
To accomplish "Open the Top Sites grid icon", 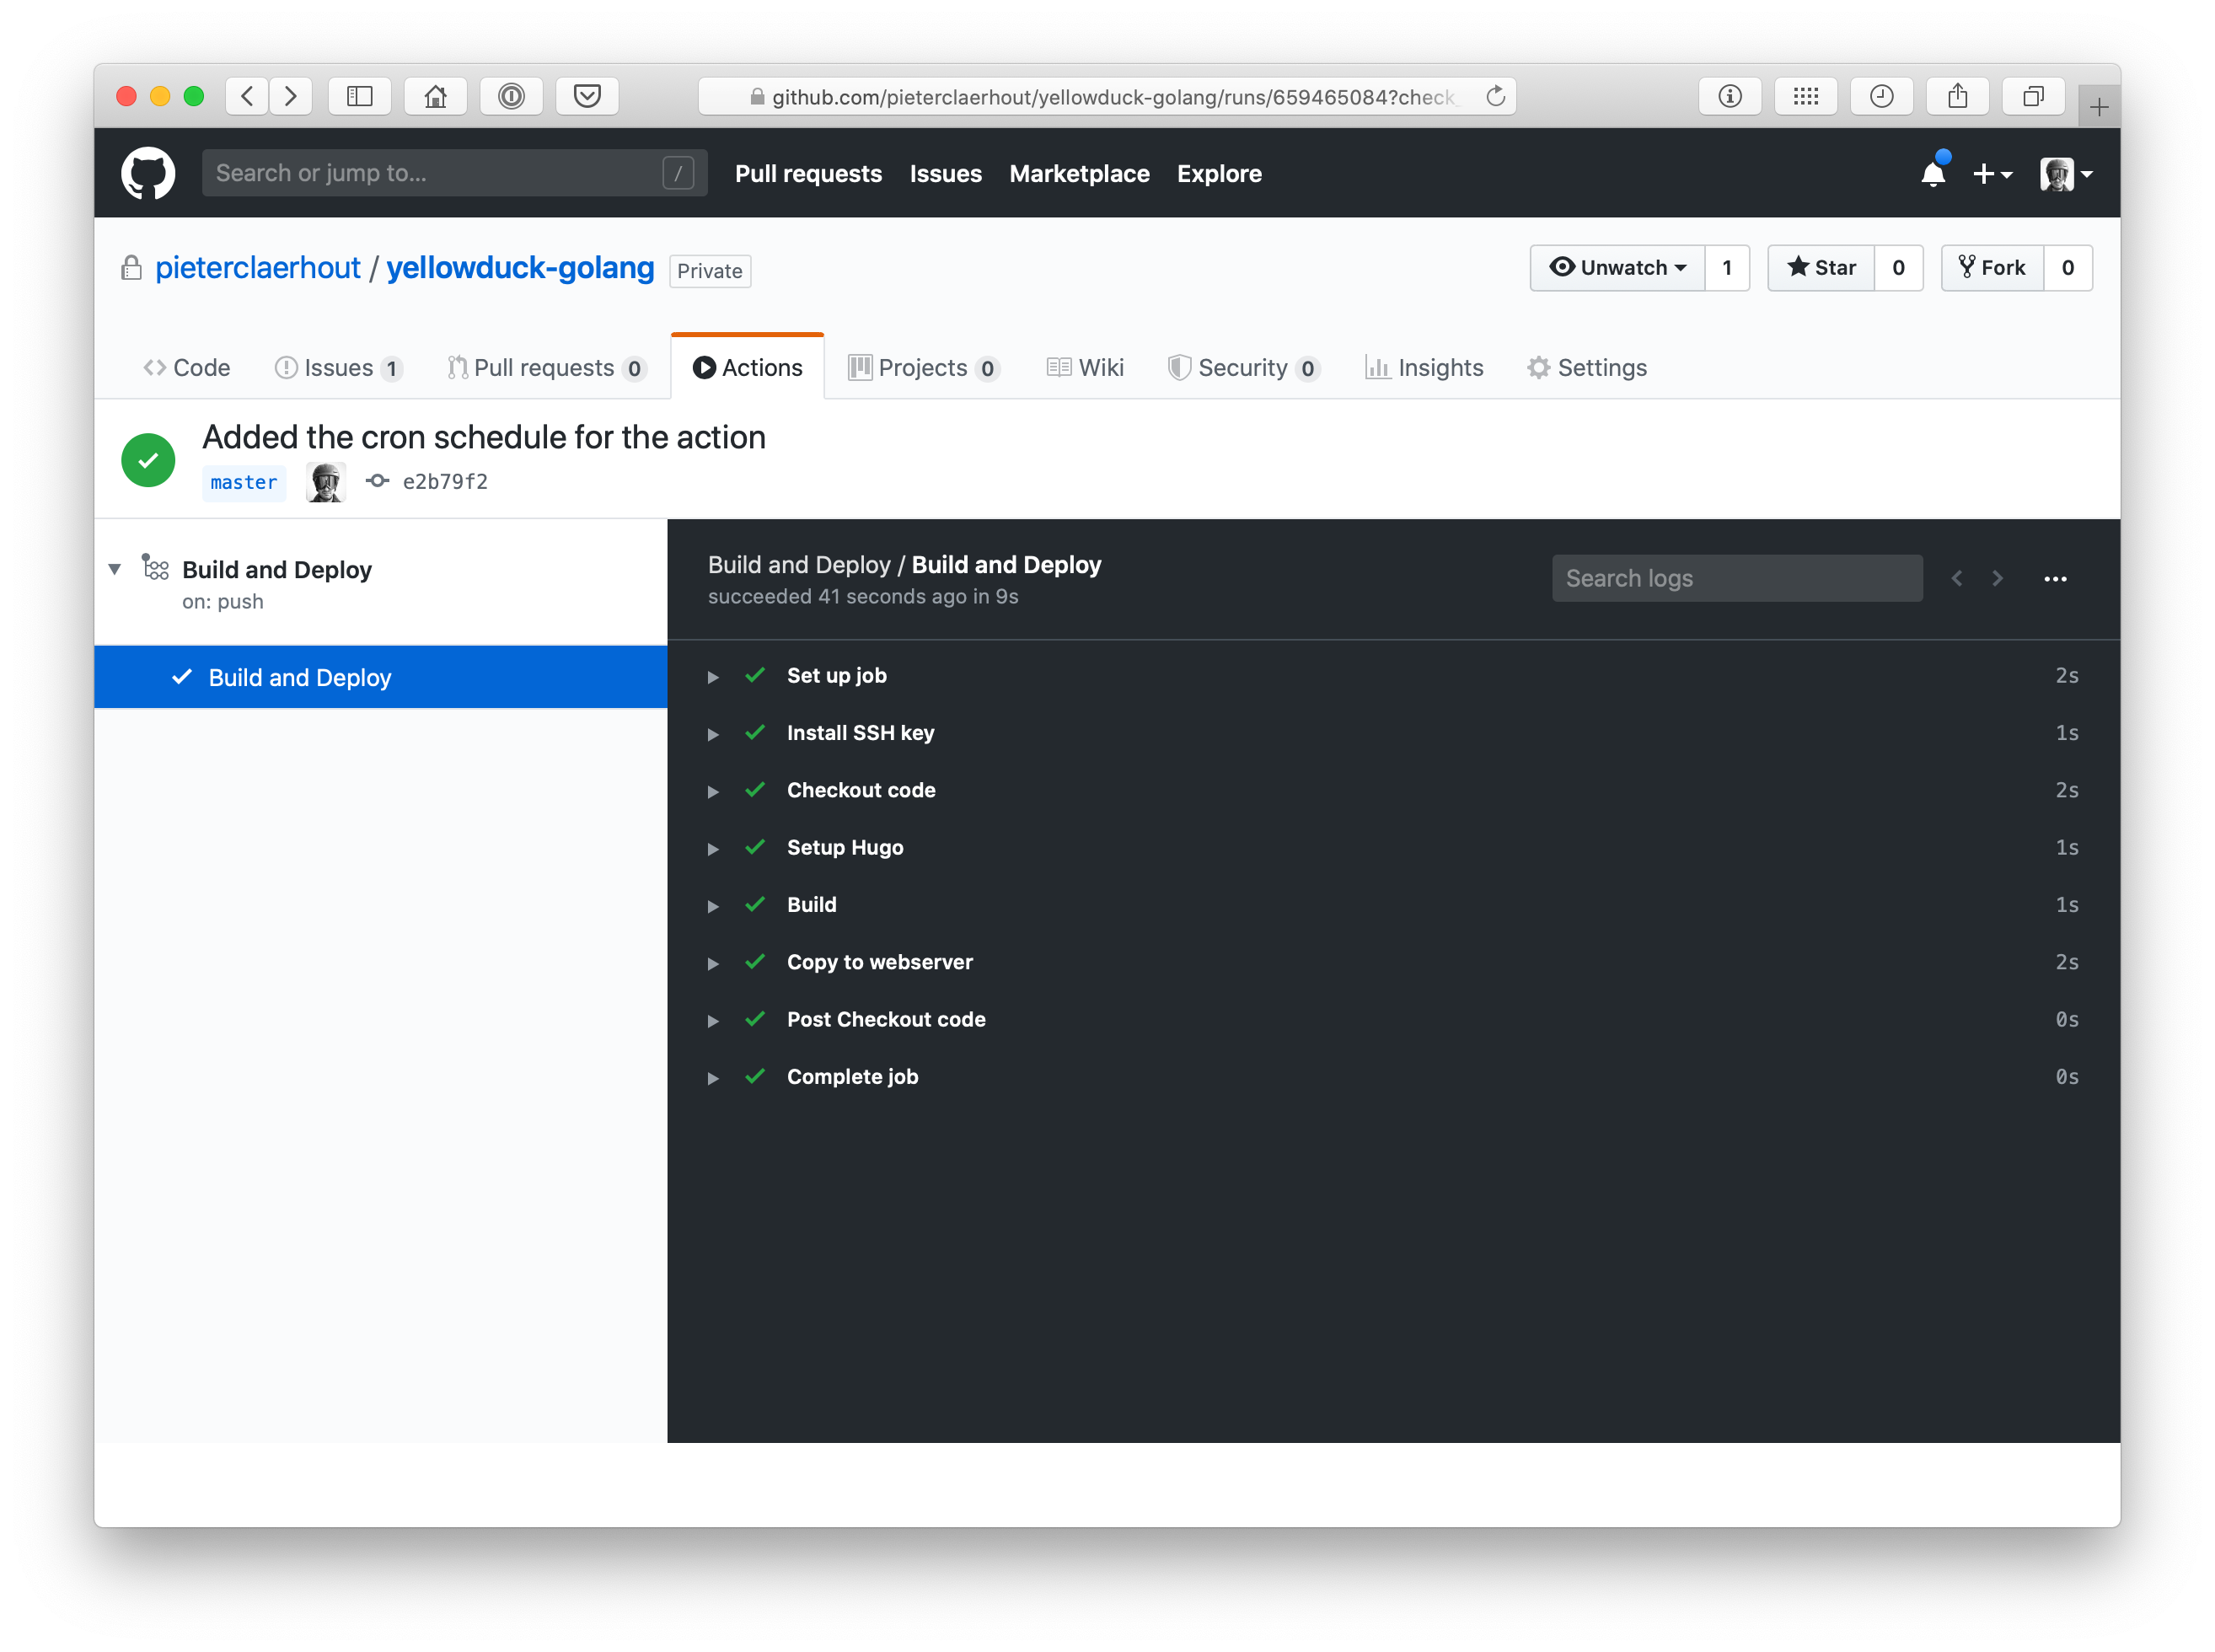I will 1806,96.
